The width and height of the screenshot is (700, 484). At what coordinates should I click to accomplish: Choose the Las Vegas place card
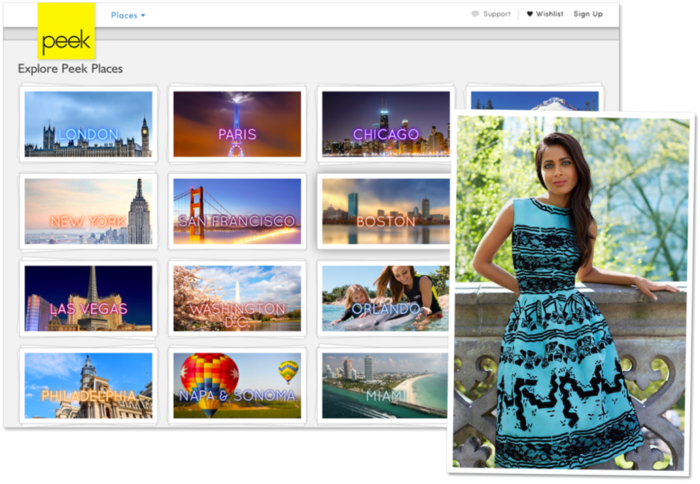[x=88, y=298]
